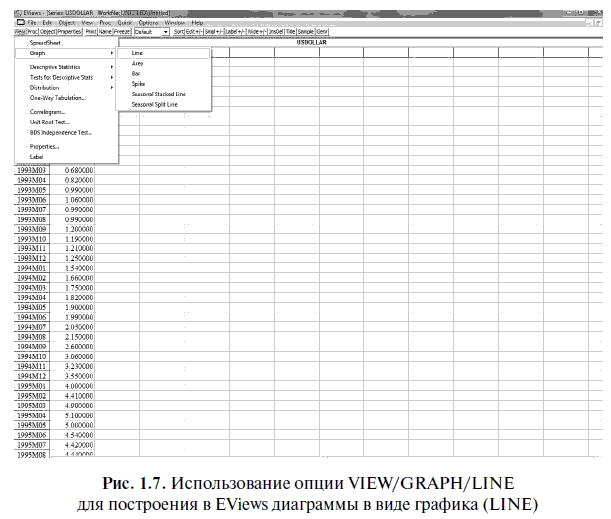This screenshot has height=519, width=611.
Task: Toggle Smpl+/- on the toolbar
Action: [x=215, y=32]
